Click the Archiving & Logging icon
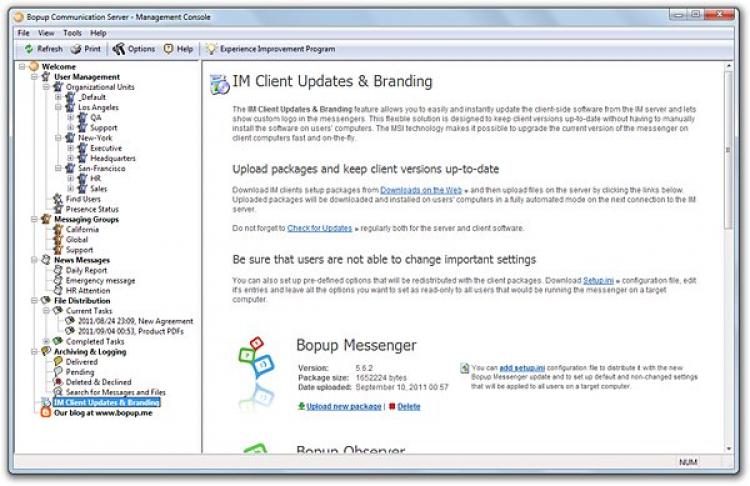This screenshot has height=486, width=750. click(x=46, y=351)
